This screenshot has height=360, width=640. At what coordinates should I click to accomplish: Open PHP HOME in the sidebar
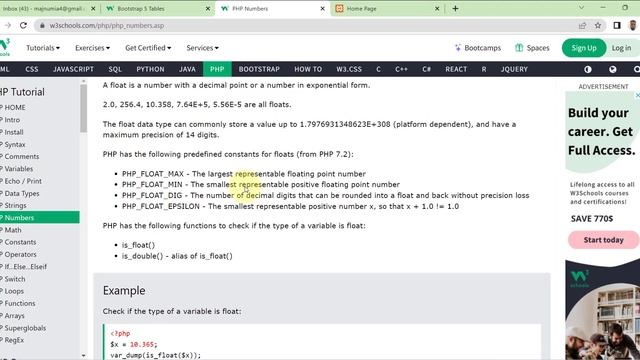40,107
